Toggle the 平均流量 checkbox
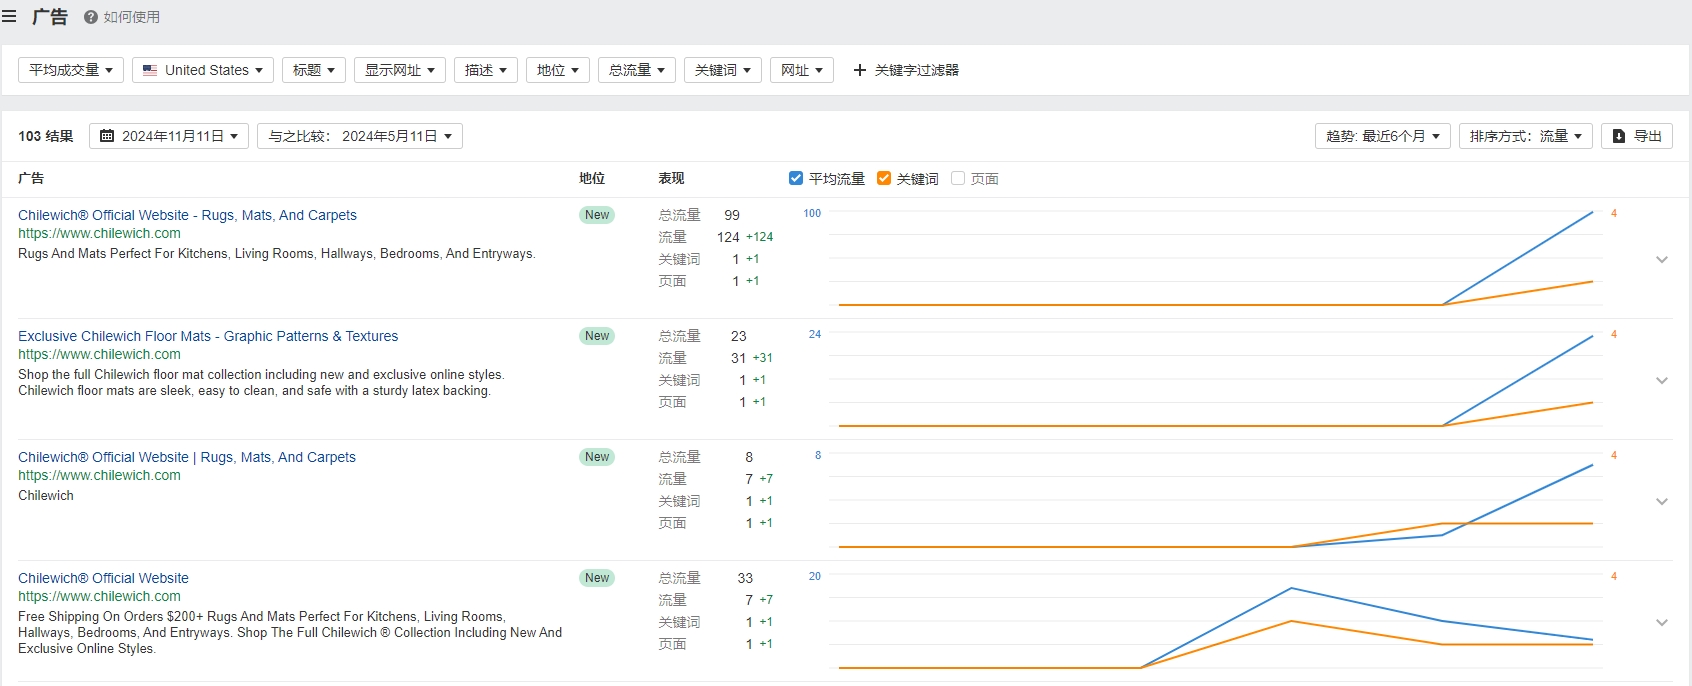Screen dimensions: 1692x686 [796, 178]
